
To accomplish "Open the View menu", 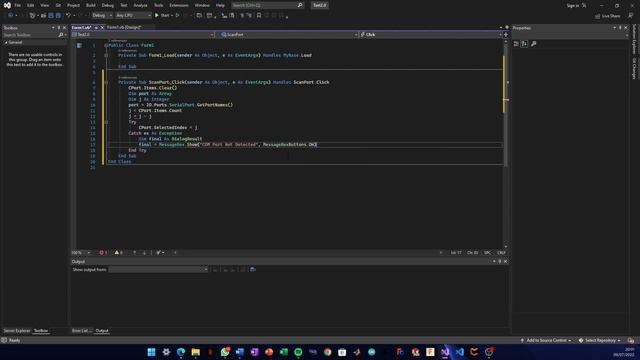I will point(44,5).
